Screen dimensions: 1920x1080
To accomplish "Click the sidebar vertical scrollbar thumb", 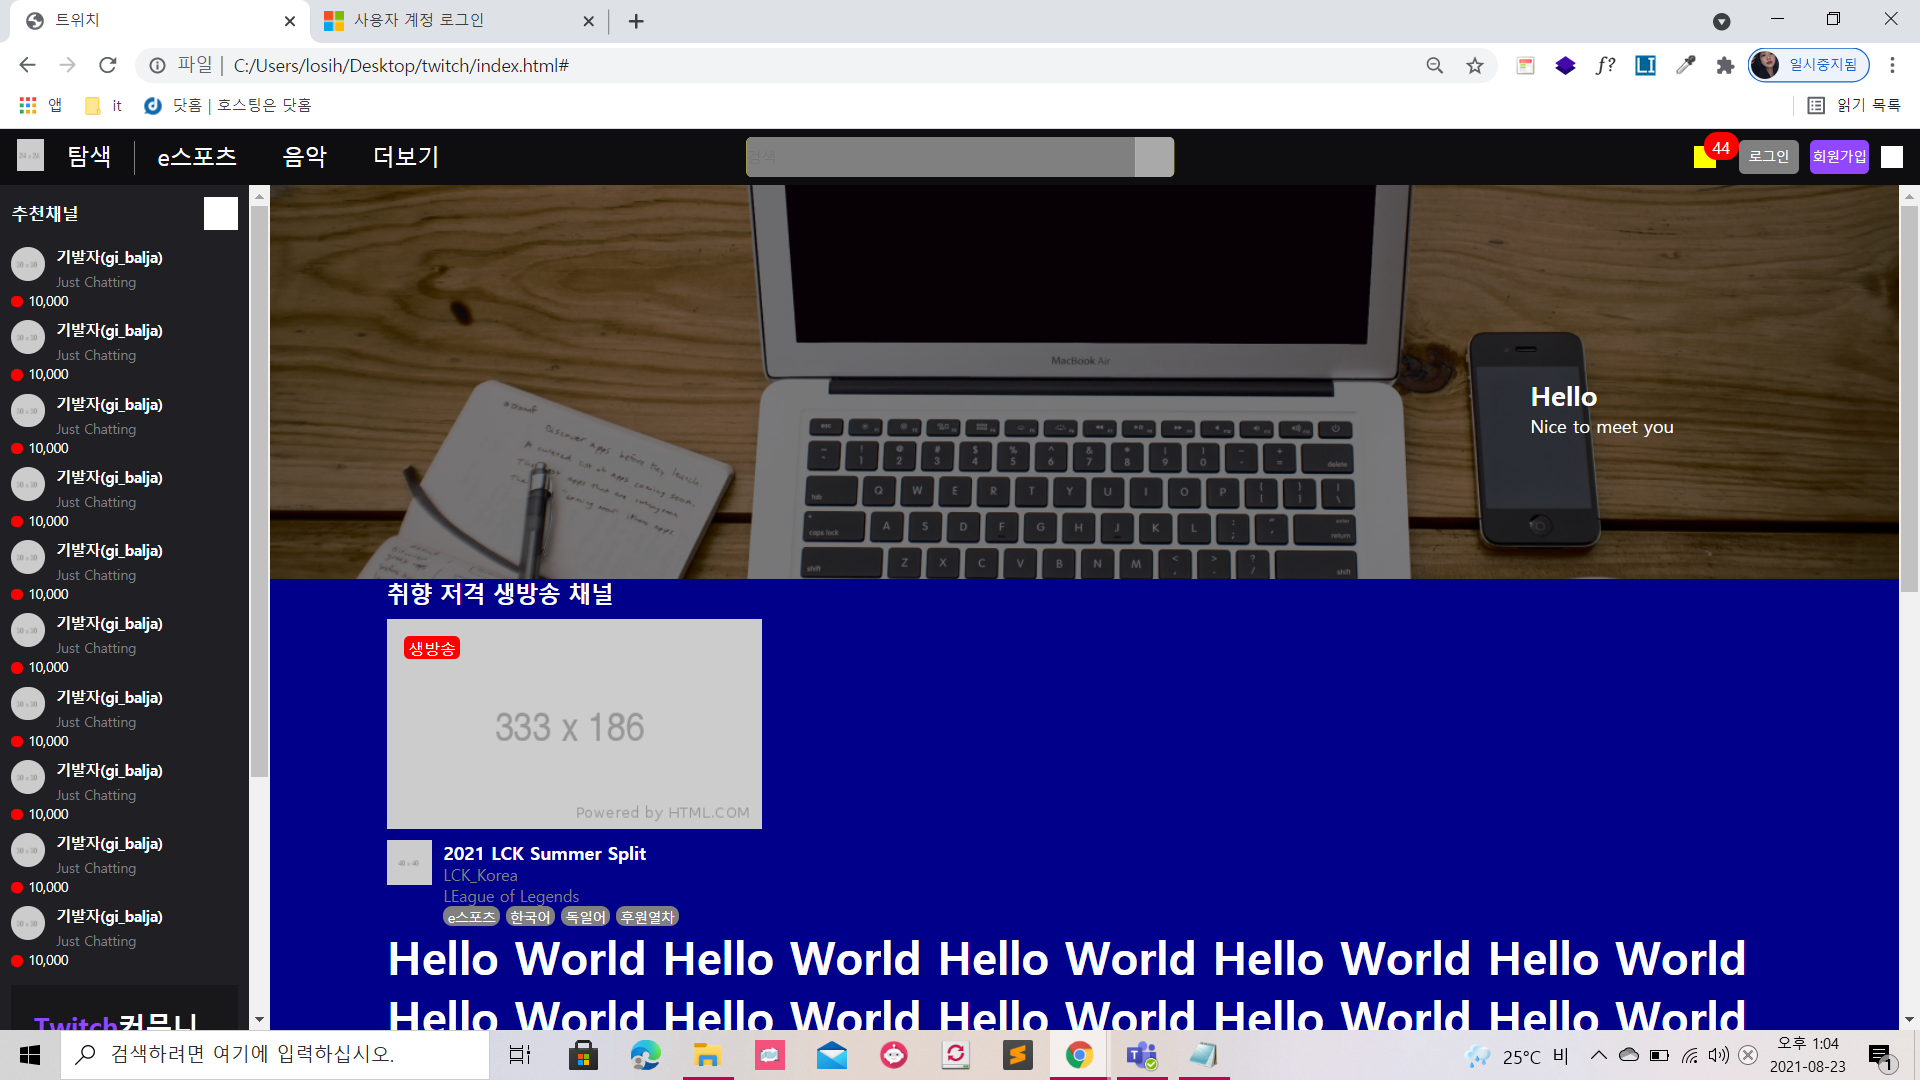I will tap(259, 490).
